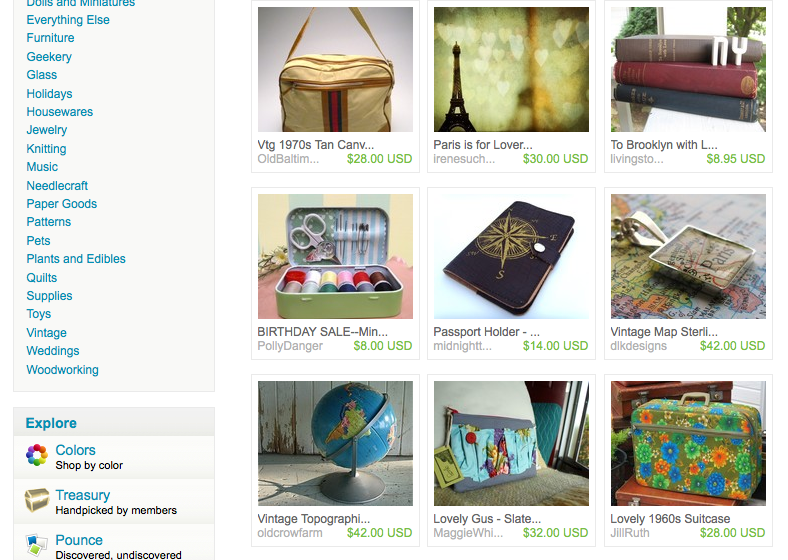Visit the oldcrowfarm seller link
Image resolution: width=788 pixels, height=560 pixels.
point(290,533)
